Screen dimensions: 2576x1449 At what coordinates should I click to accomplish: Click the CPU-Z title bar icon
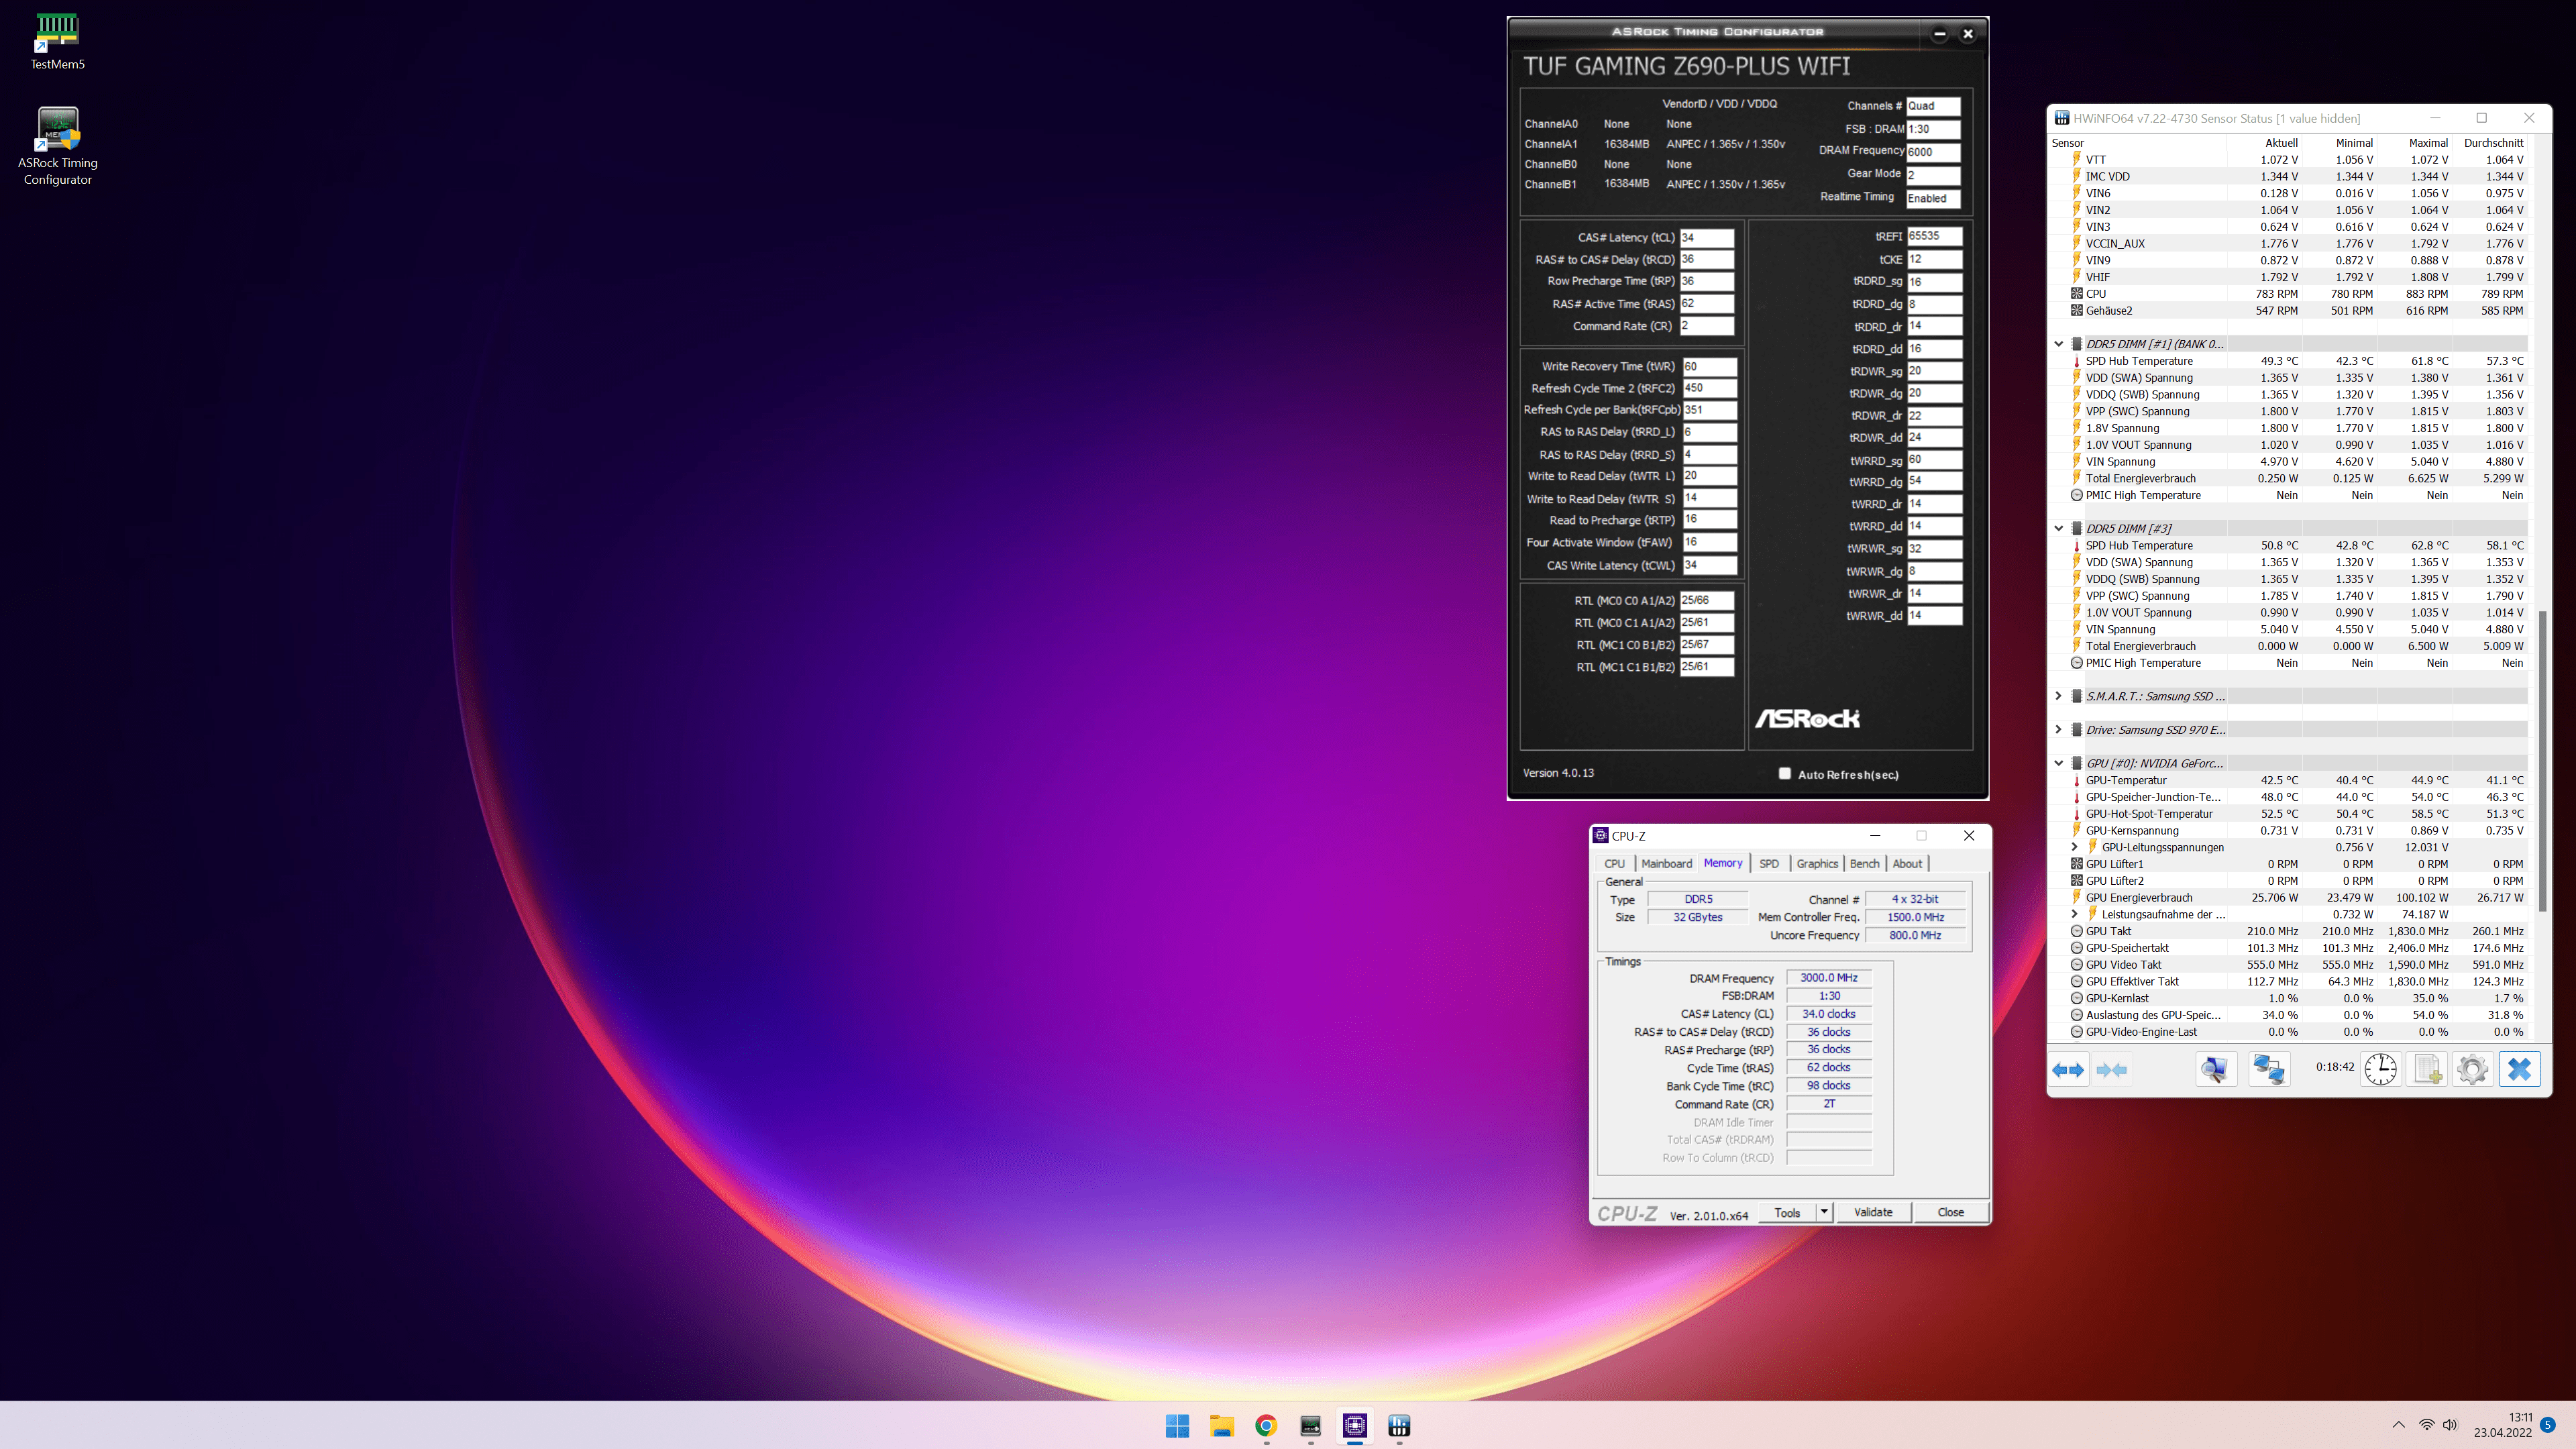coord(1600,836)
